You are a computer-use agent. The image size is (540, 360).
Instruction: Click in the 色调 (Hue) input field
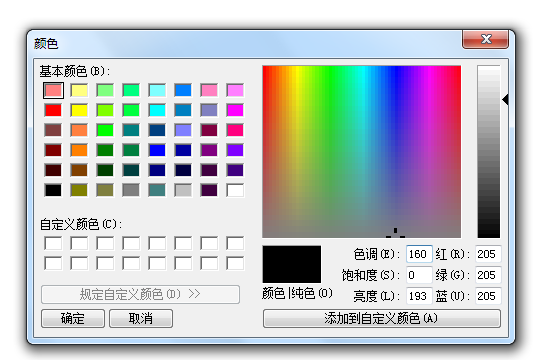pyautogui.click(x=419, y=254)
